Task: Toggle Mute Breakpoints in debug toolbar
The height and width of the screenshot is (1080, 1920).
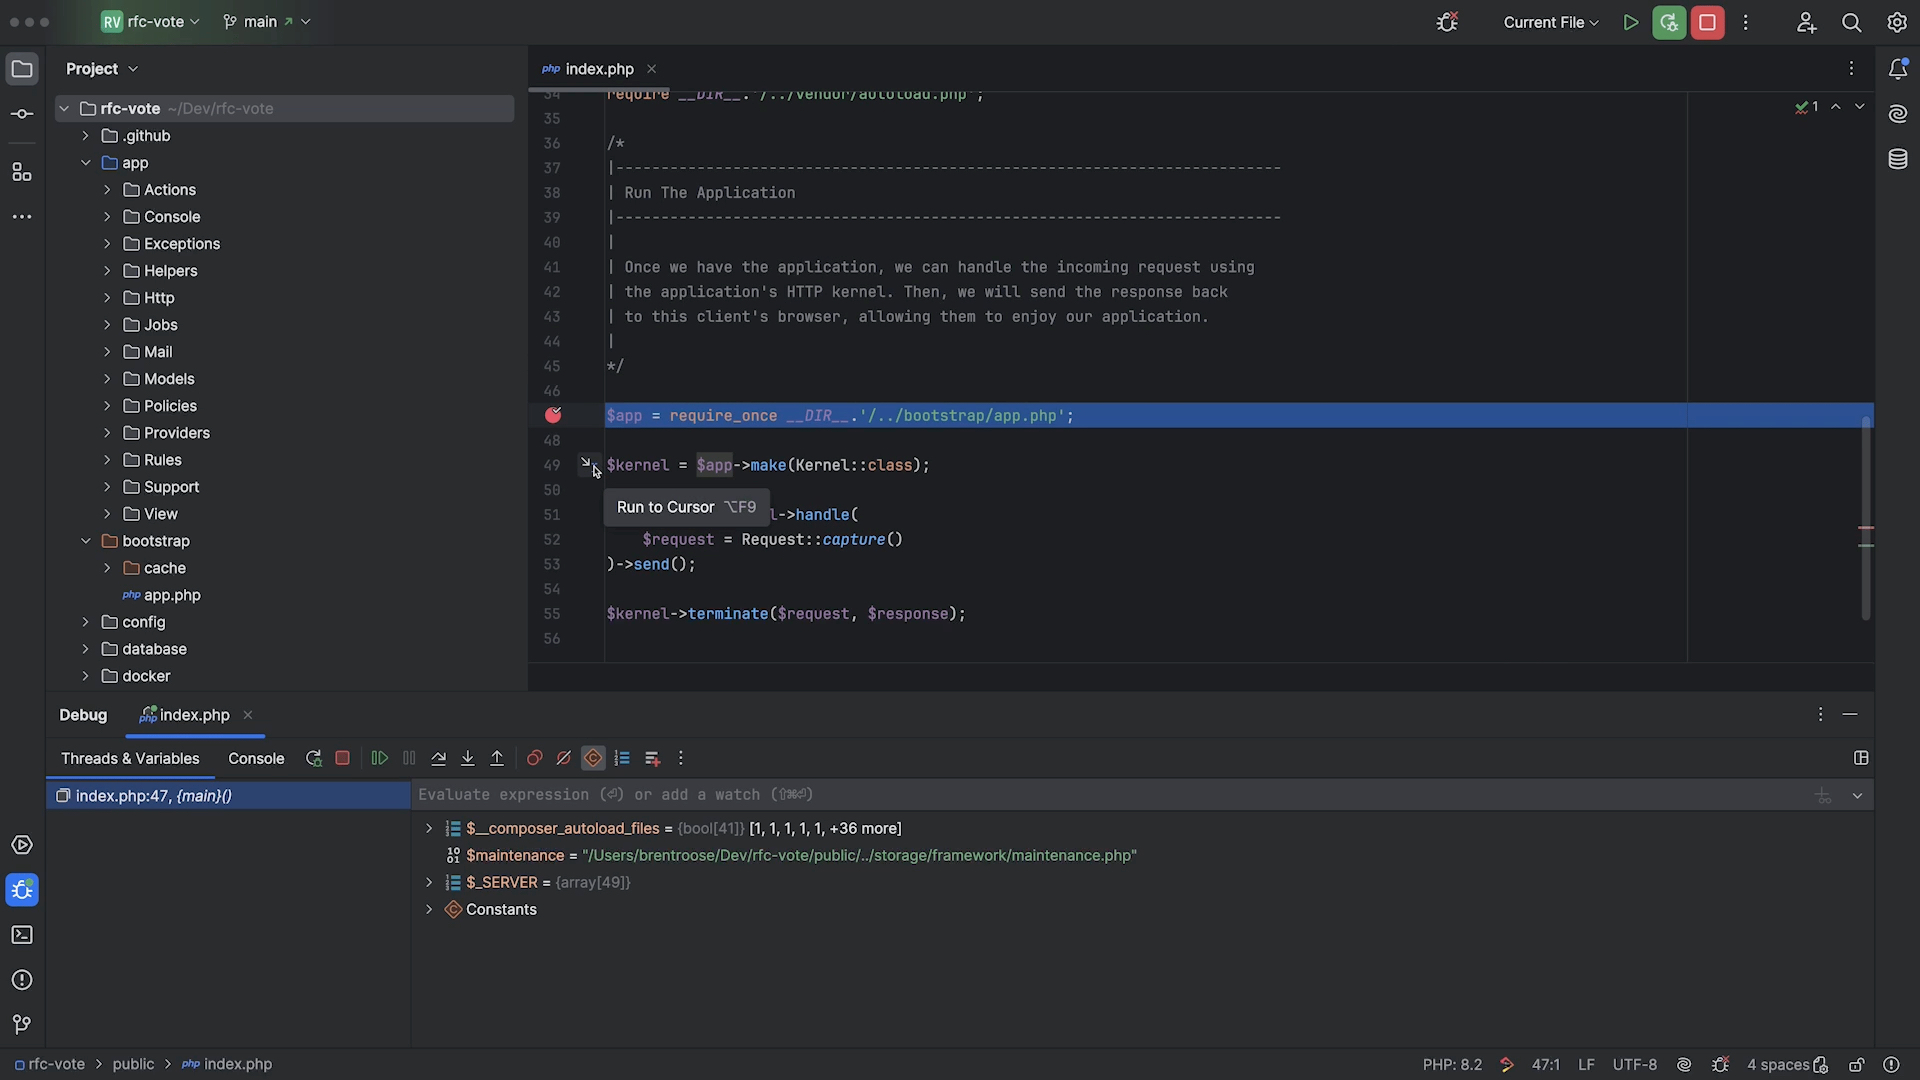Action: point(564,759)
